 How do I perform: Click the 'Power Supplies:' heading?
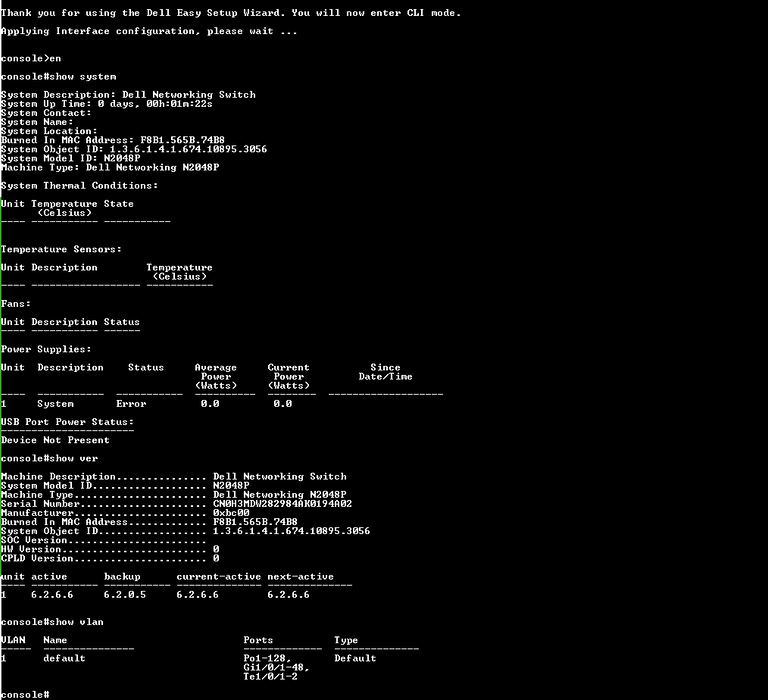tap(46, 349)
